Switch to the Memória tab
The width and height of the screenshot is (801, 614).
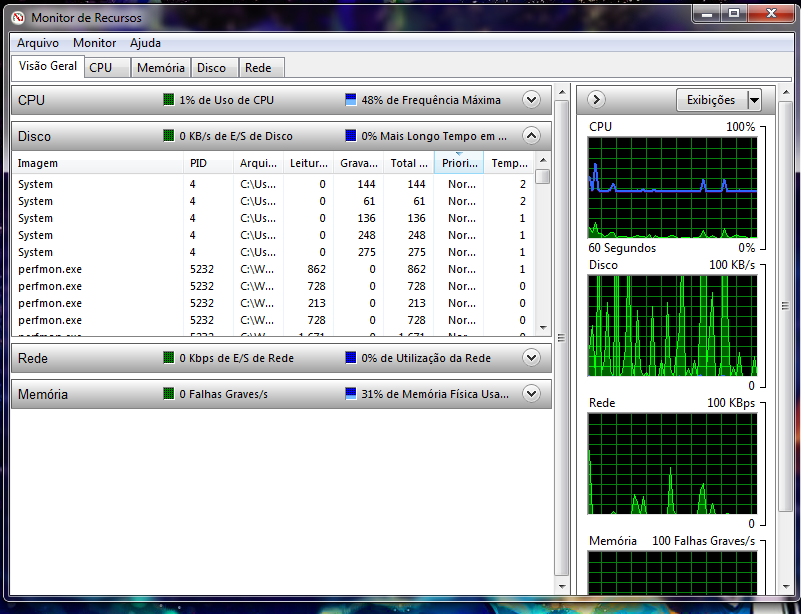point(160,67)
